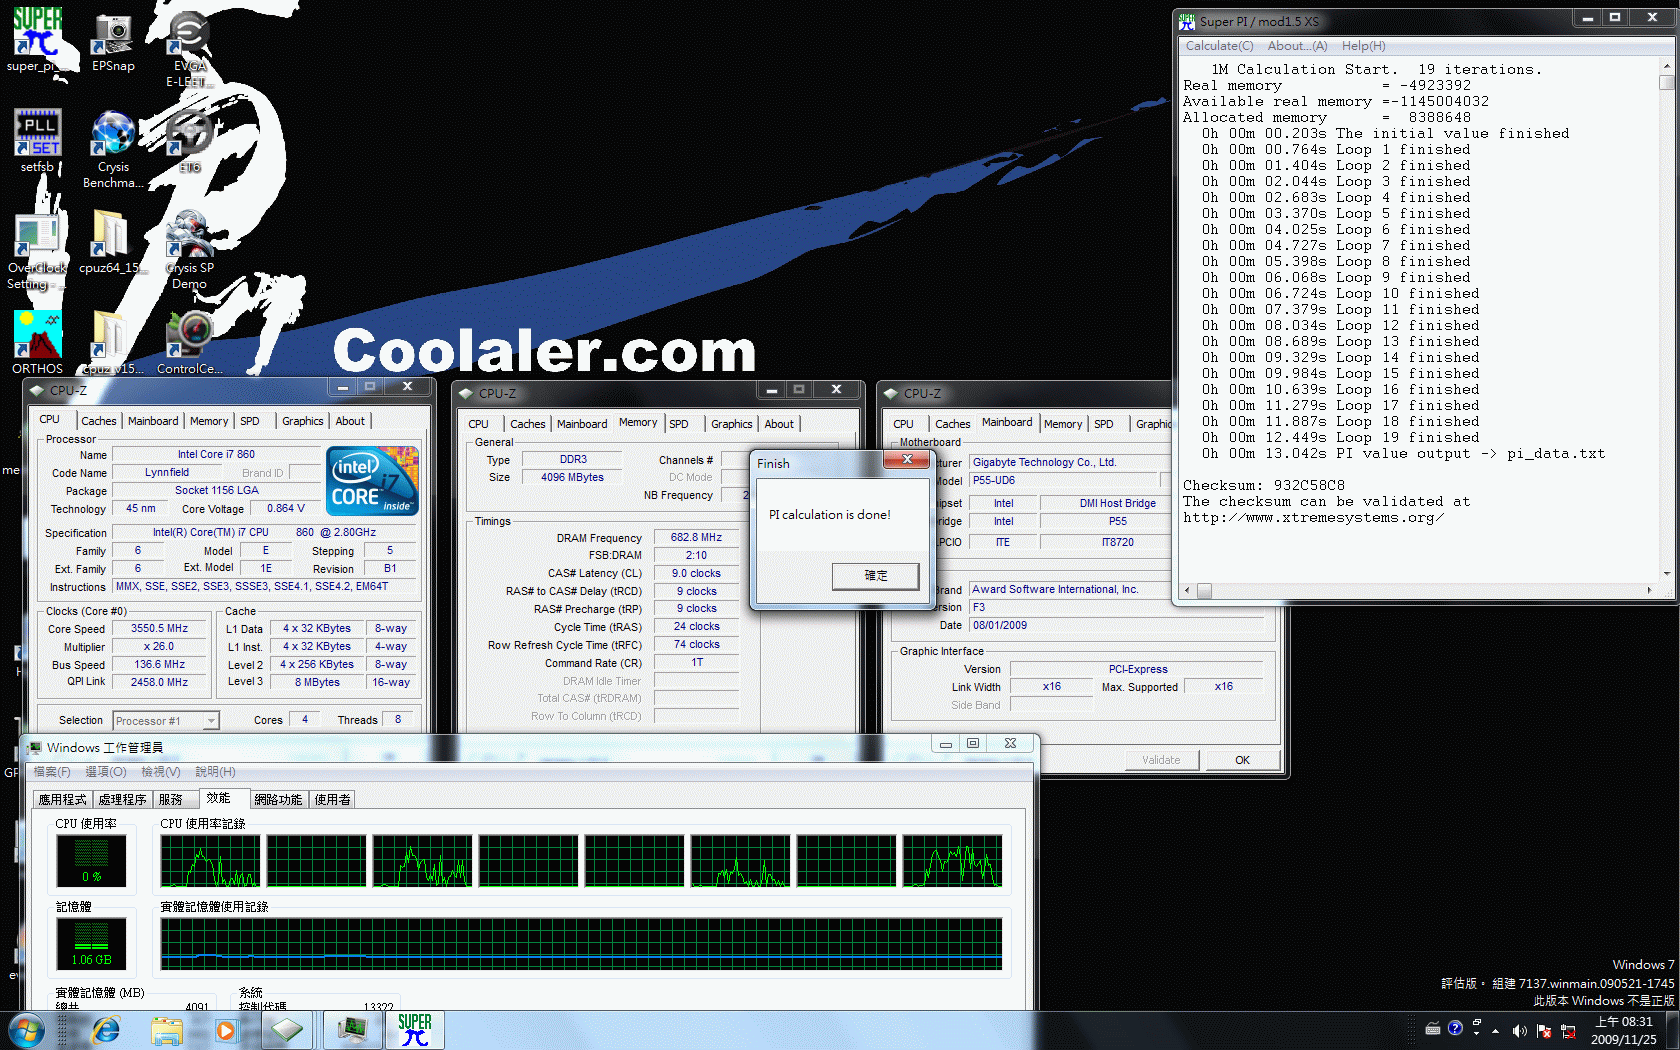Click the volume icon in the system tray
The image size is (1680, 1050).
pos(1520,1030)
